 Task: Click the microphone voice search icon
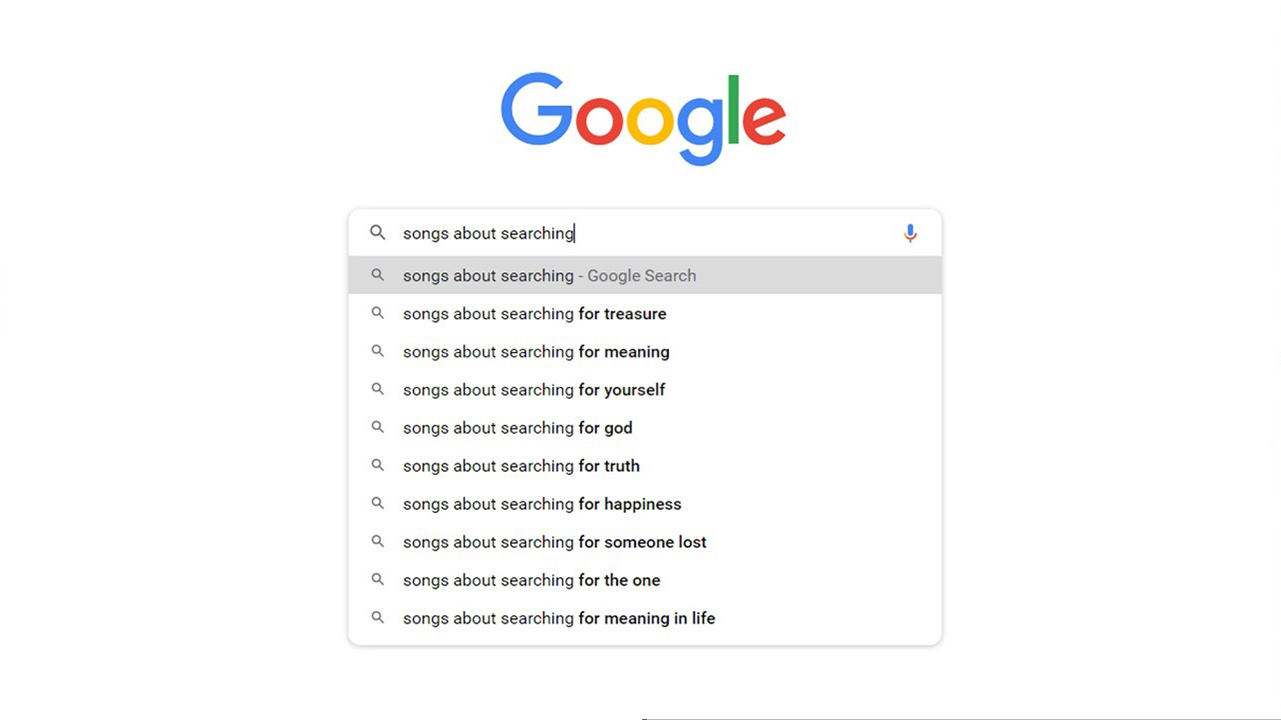click(x=910, y=233)
